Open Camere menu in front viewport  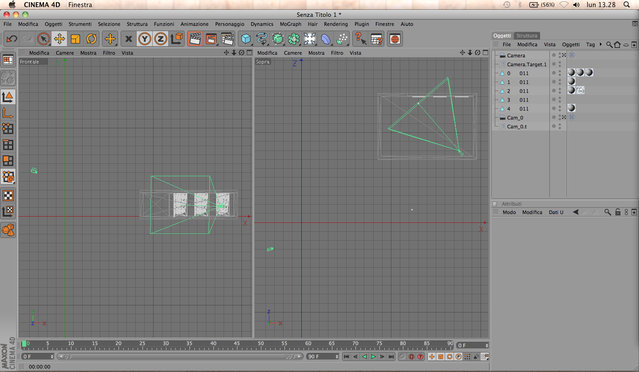[65, 53]
